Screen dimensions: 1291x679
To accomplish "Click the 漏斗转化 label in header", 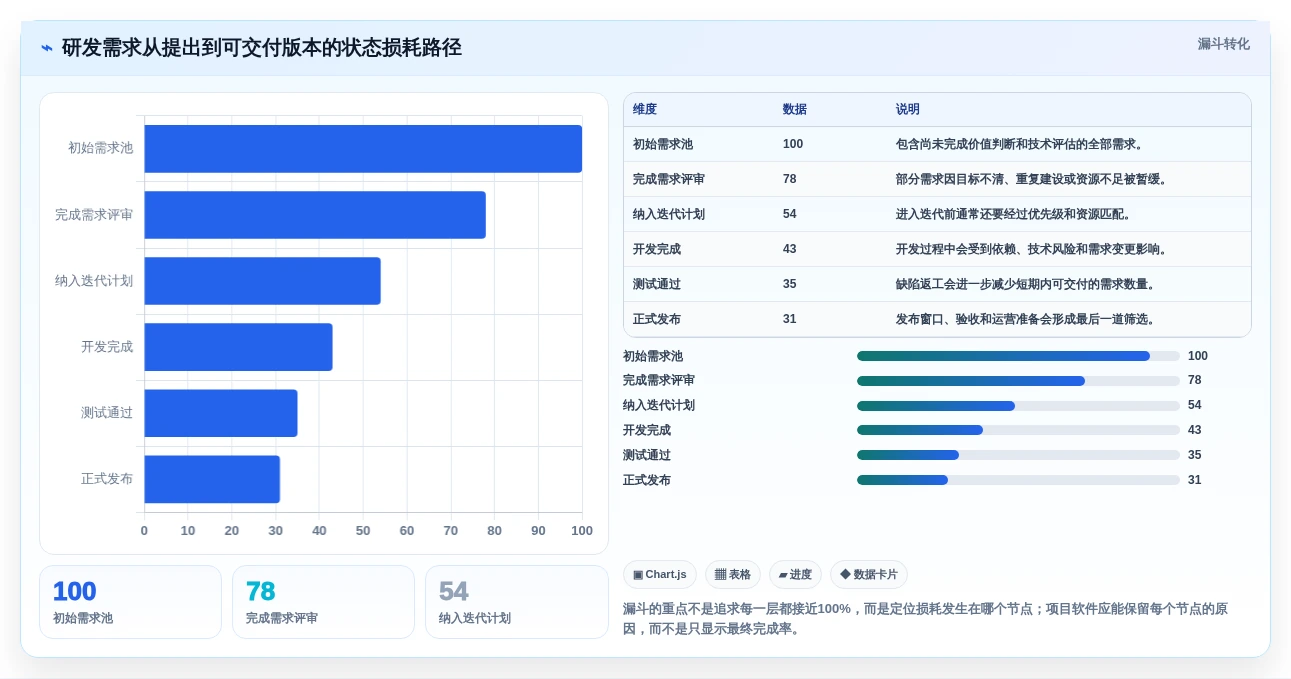I will 1224,44.
